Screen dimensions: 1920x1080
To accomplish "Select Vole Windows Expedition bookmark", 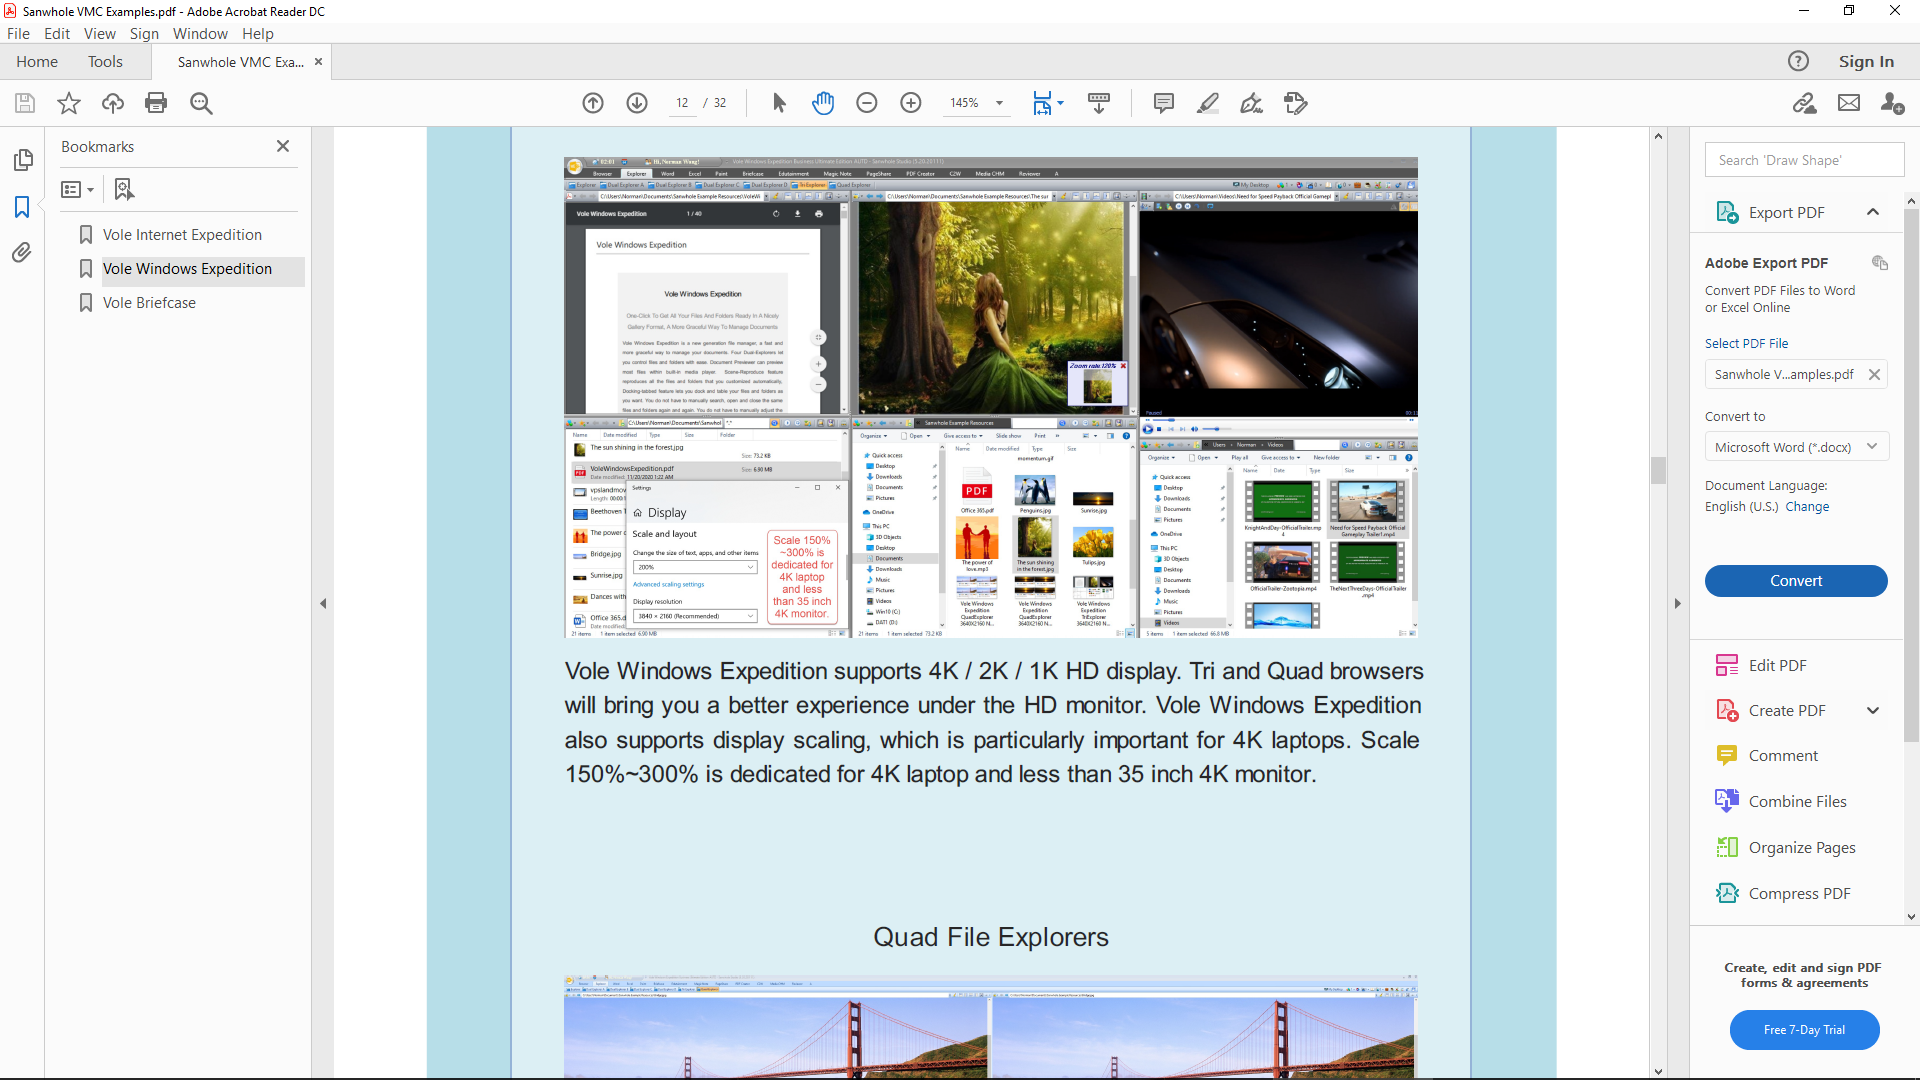I will click(x=187, y=269).
